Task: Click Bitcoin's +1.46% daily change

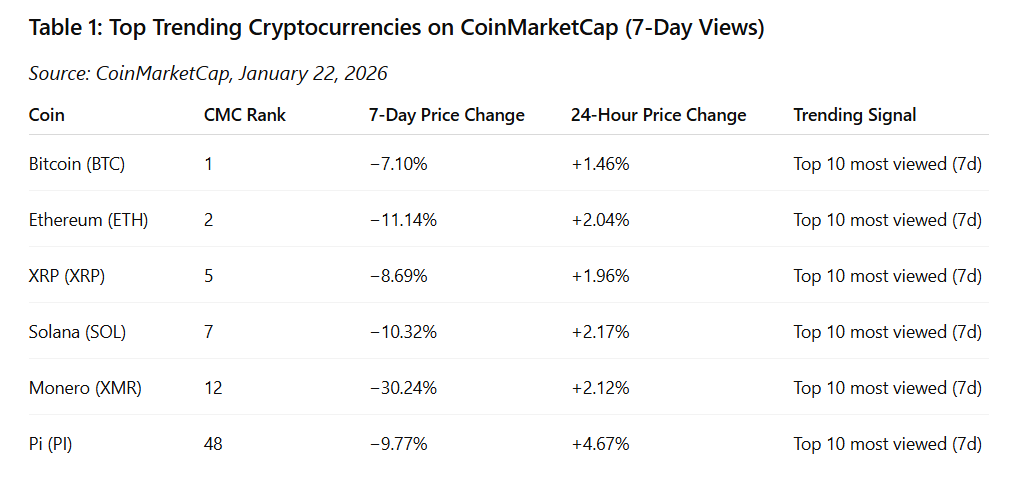Action: tap(600, 164)
